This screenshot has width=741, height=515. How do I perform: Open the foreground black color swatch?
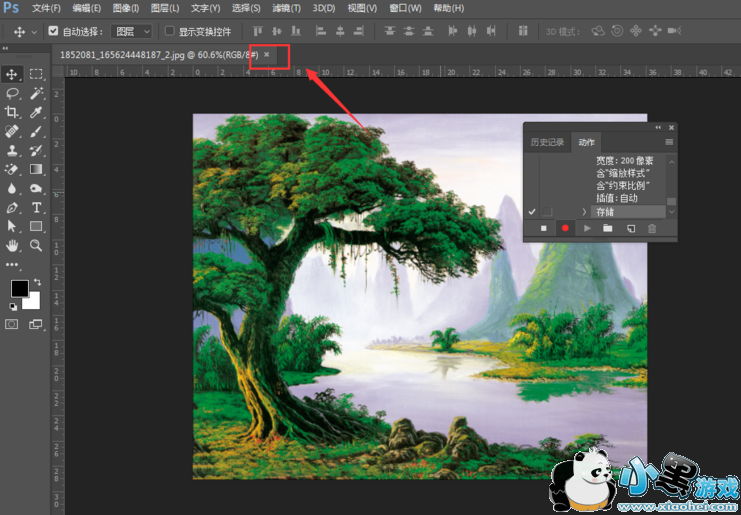[x=19, y=288]
